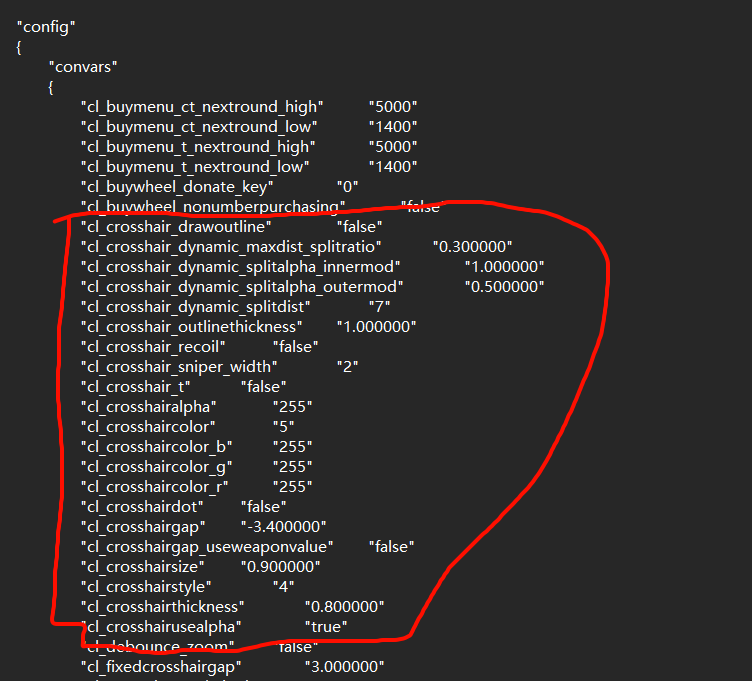Screen dimensions: 752x681
Task: Click "5000" value of ct_nextround_high
Action: pyautogui.click(x=393, y=107)
